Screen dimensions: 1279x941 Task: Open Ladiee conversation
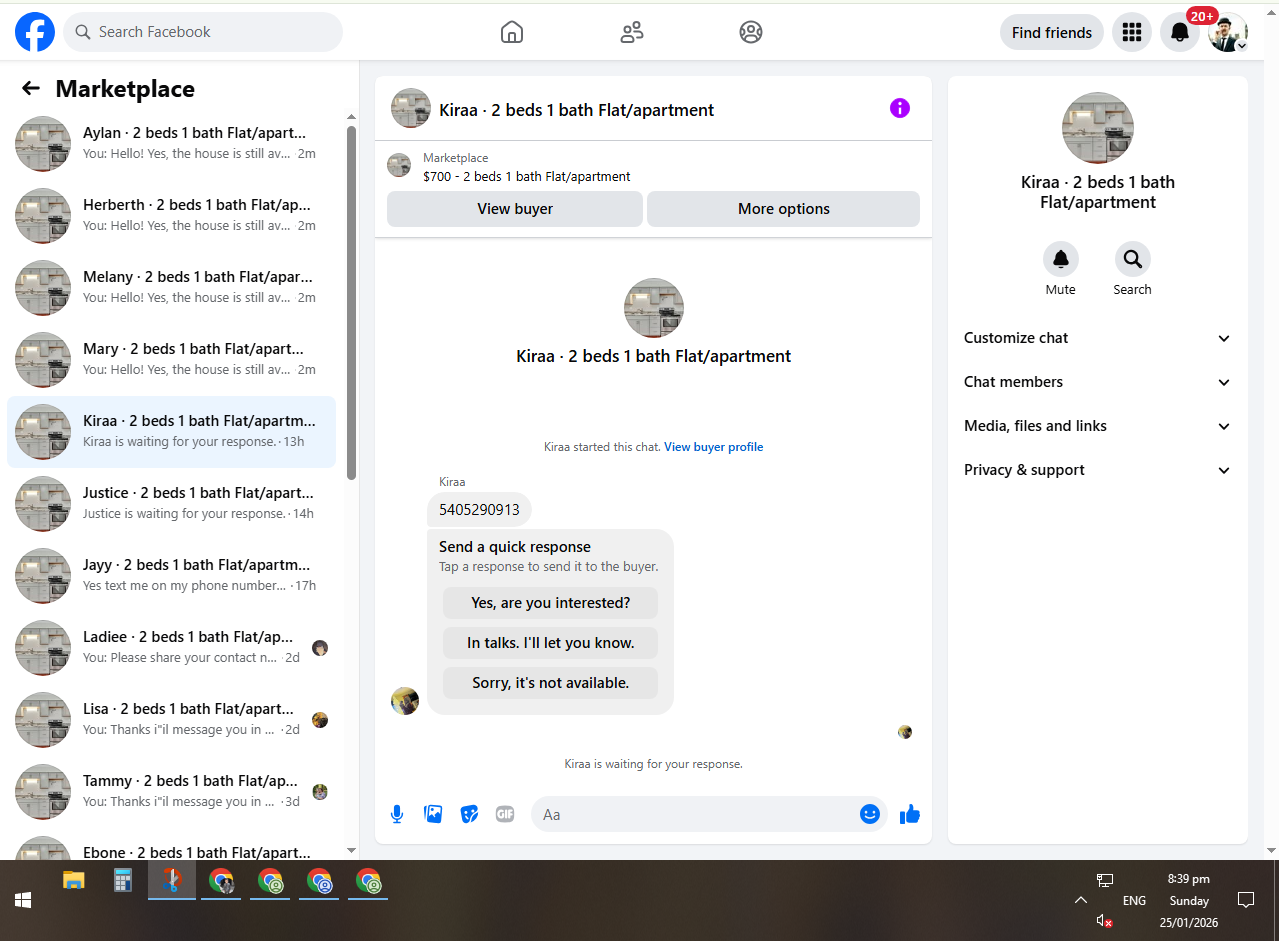click(172, 648)
